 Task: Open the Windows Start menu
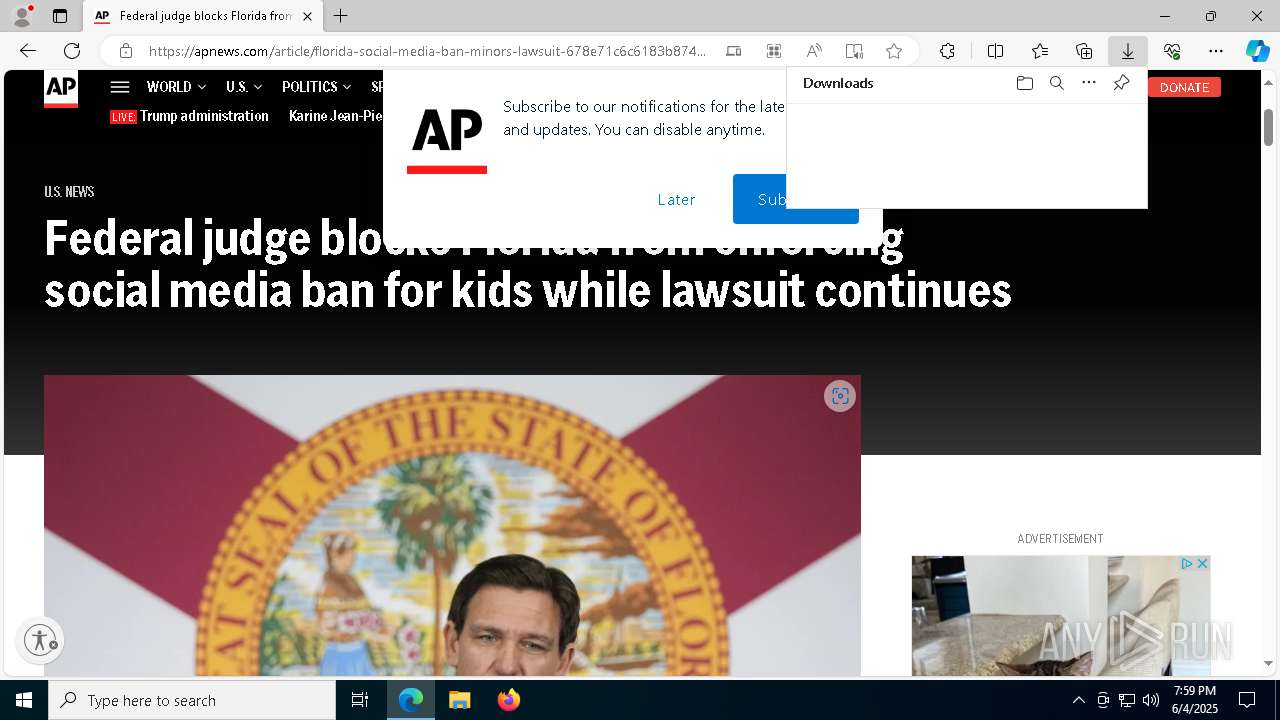coord(24,700)
